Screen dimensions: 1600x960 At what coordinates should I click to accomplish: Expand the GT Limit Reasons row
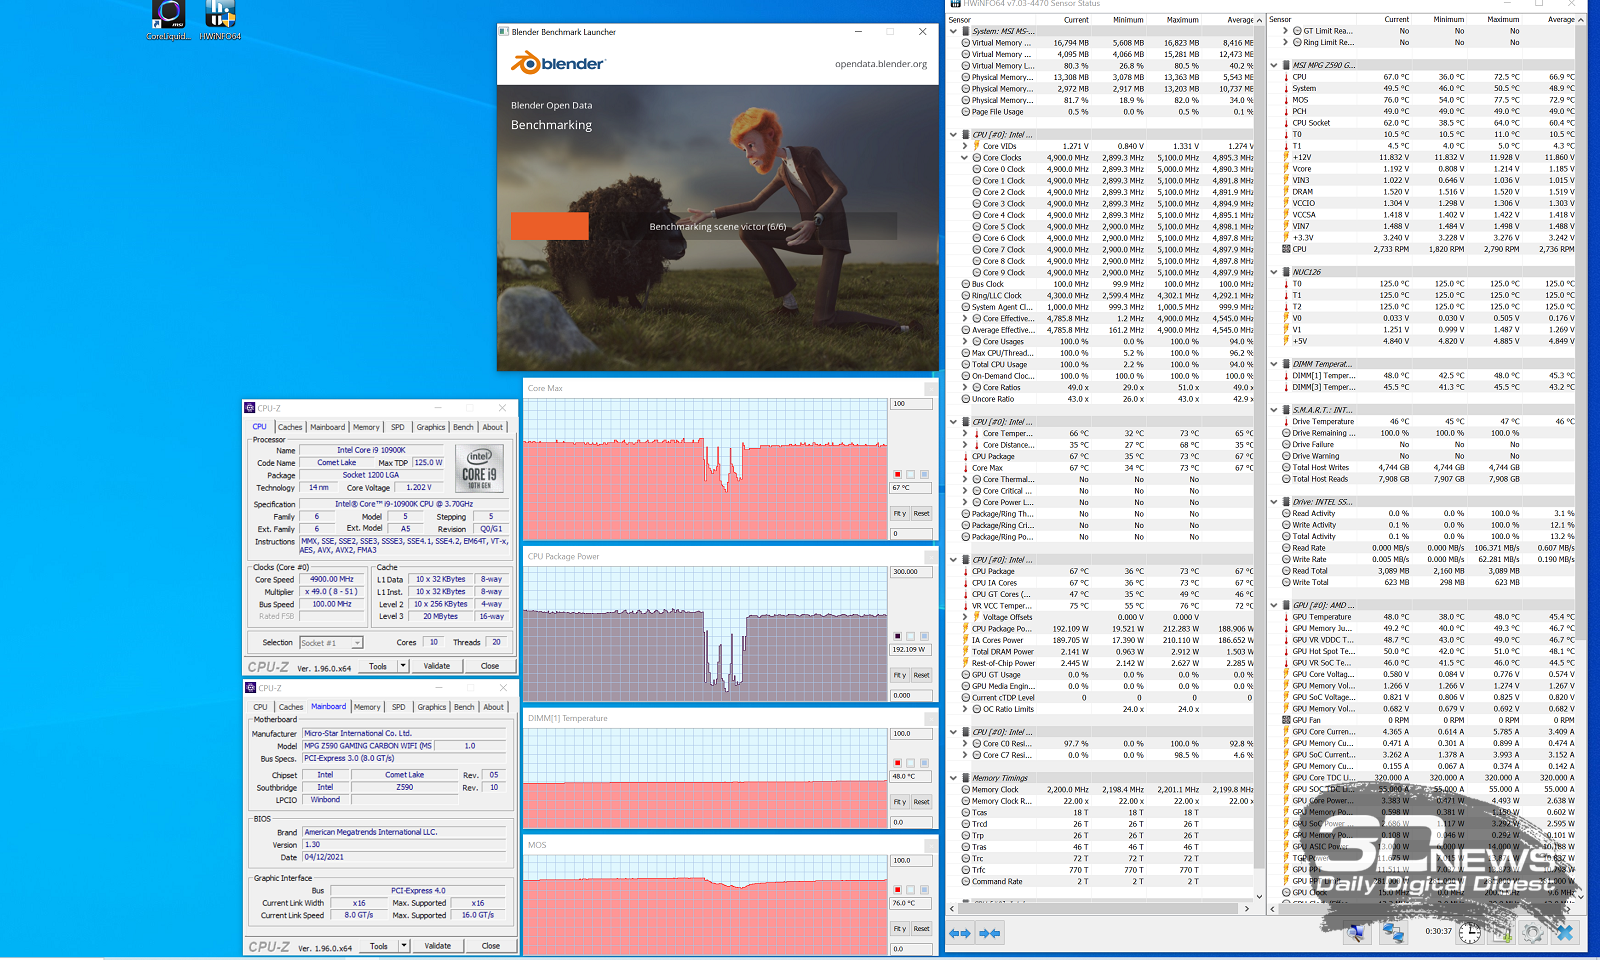click(x=1285, y=31)
